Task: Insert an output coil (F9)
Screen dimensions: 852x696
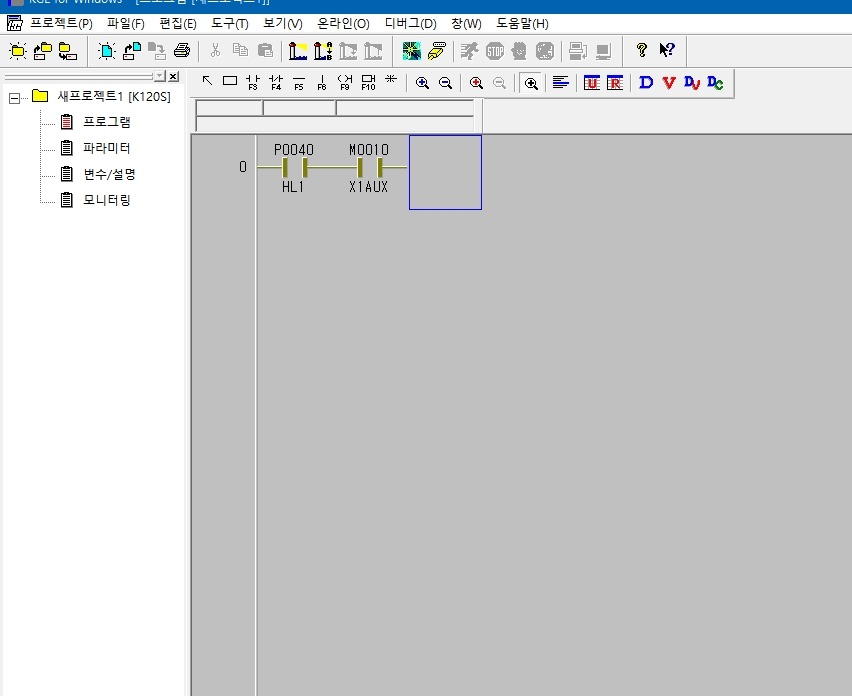Action: pos(345,82)
